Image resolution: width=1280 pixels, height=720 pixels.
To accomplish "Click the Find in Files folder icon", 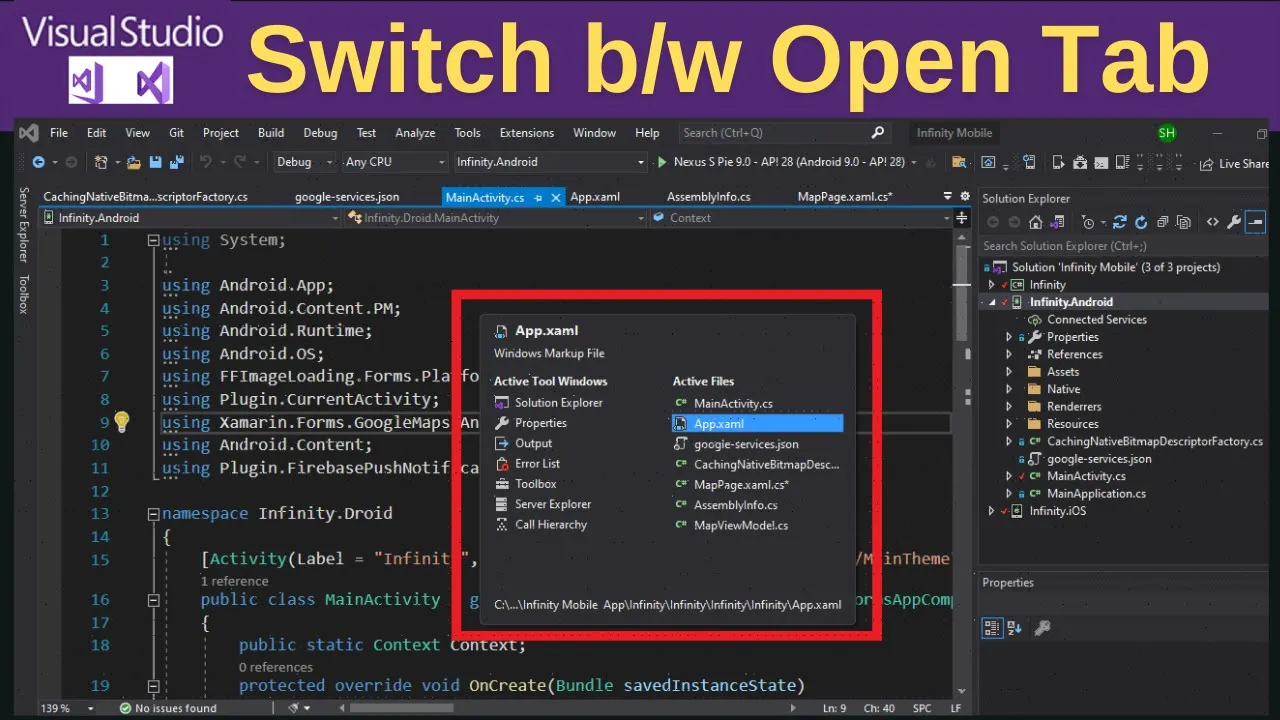I will coord(959,162).
